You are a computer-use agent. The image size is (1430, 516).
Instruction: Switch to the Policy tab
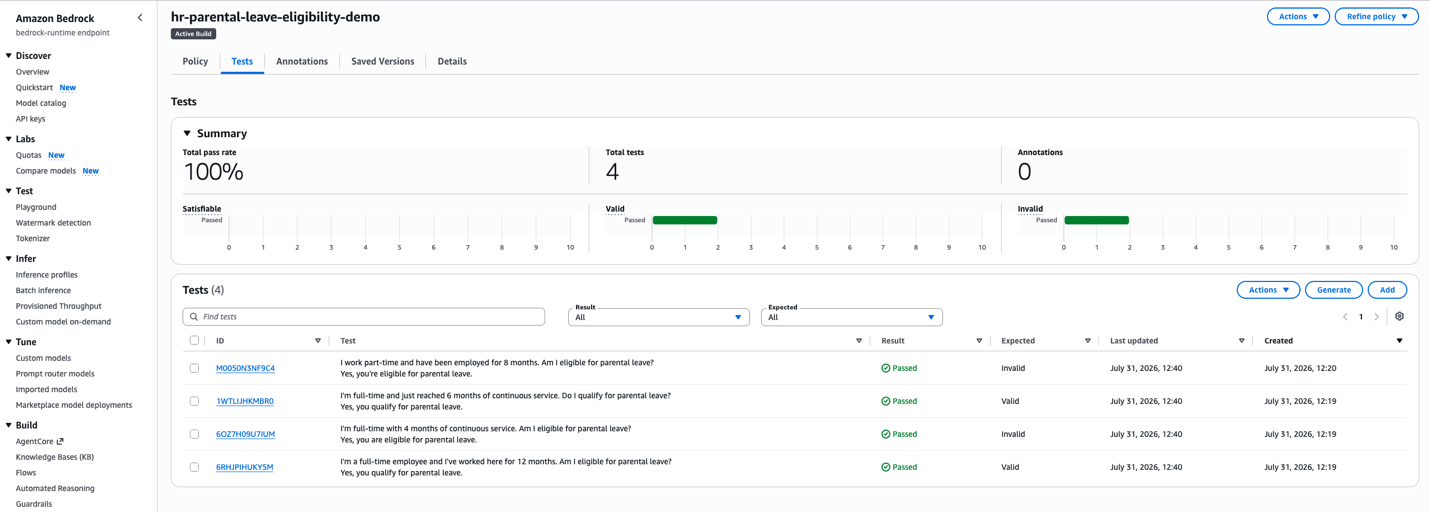[x=195, y=61]
